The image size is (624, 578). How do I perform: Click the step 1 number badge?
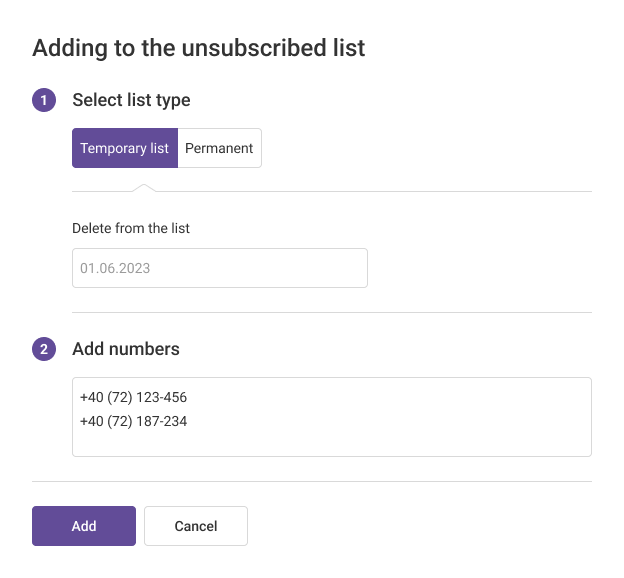pyautogui.click(x=44, y=100)
